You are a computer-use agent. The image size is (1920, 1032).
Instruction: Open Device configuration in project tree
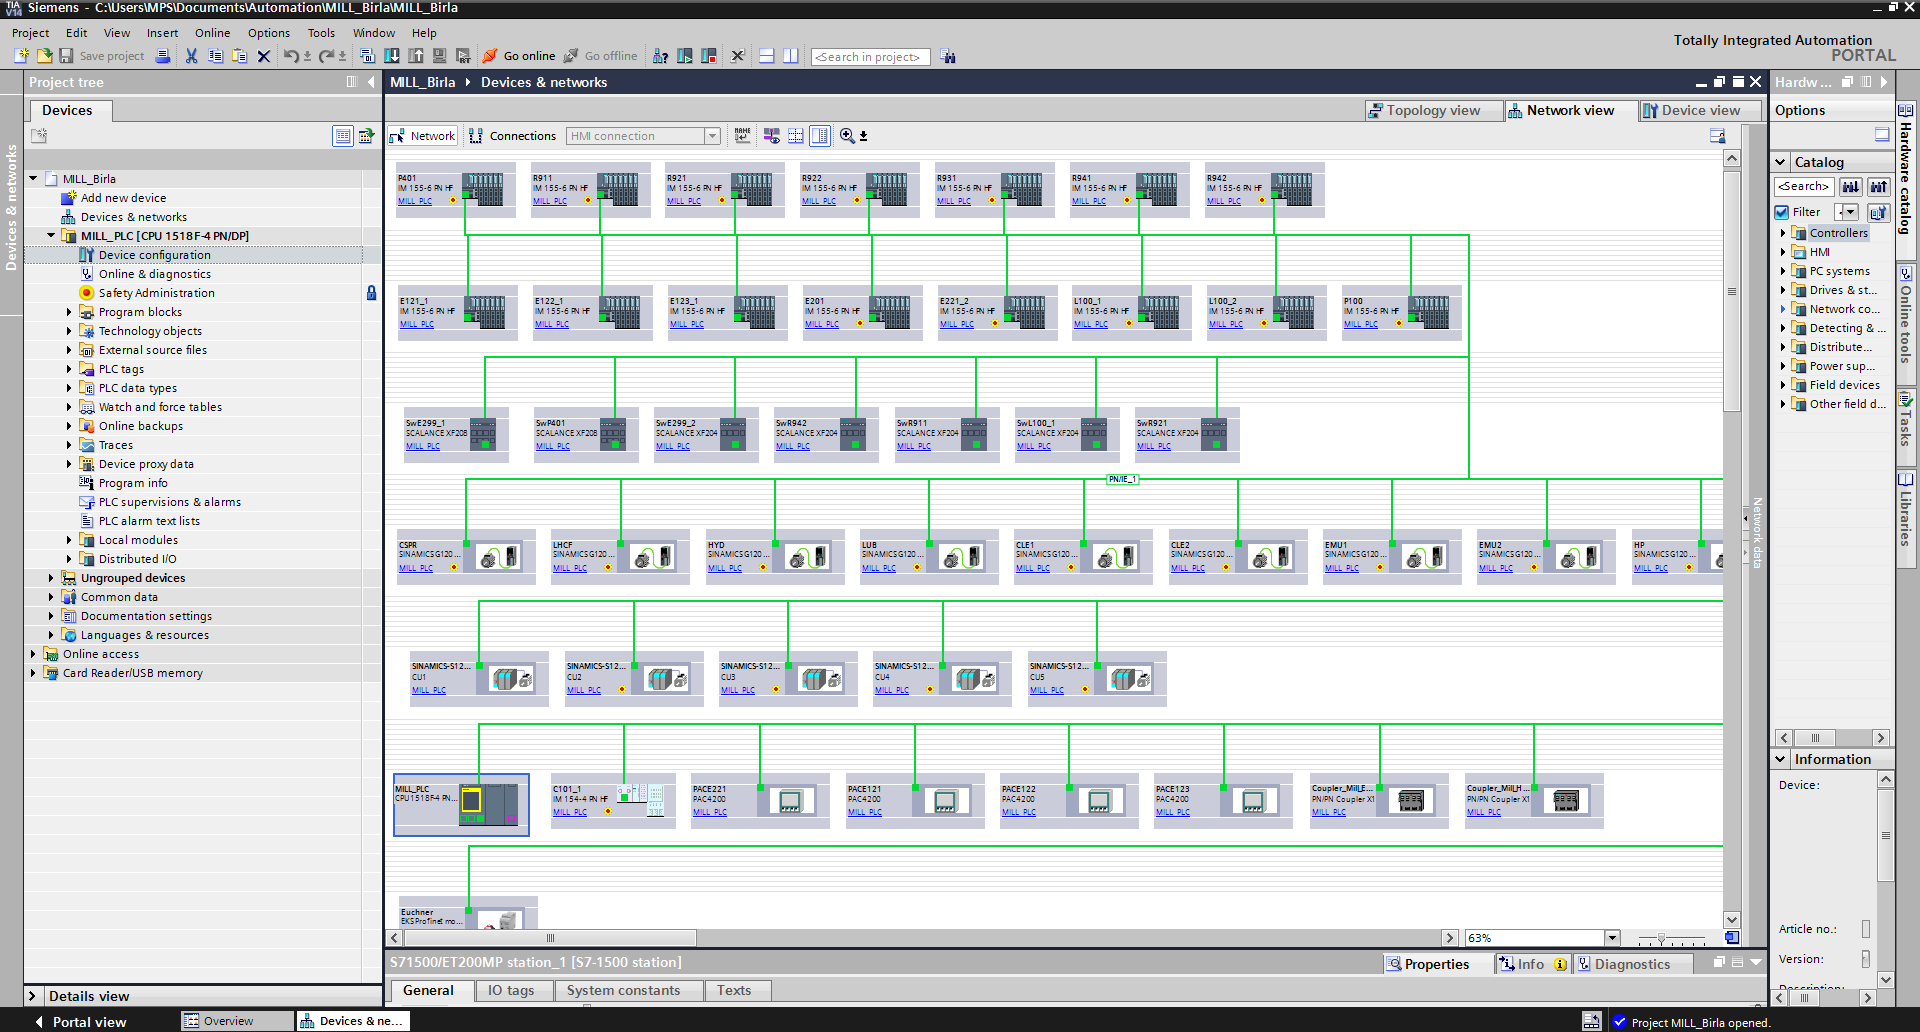154,255
